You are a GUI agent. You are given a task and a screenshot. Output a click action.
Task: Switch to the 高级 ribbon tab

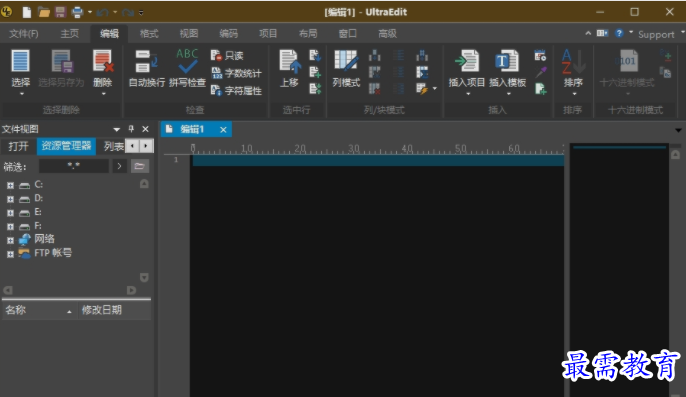pos(387,34)
